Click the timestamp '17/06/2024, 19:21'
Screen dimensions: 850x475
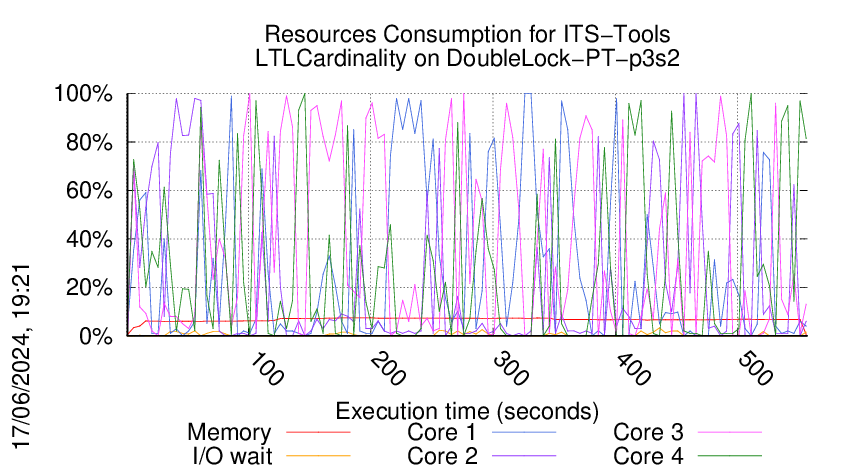tap(21, 356)
